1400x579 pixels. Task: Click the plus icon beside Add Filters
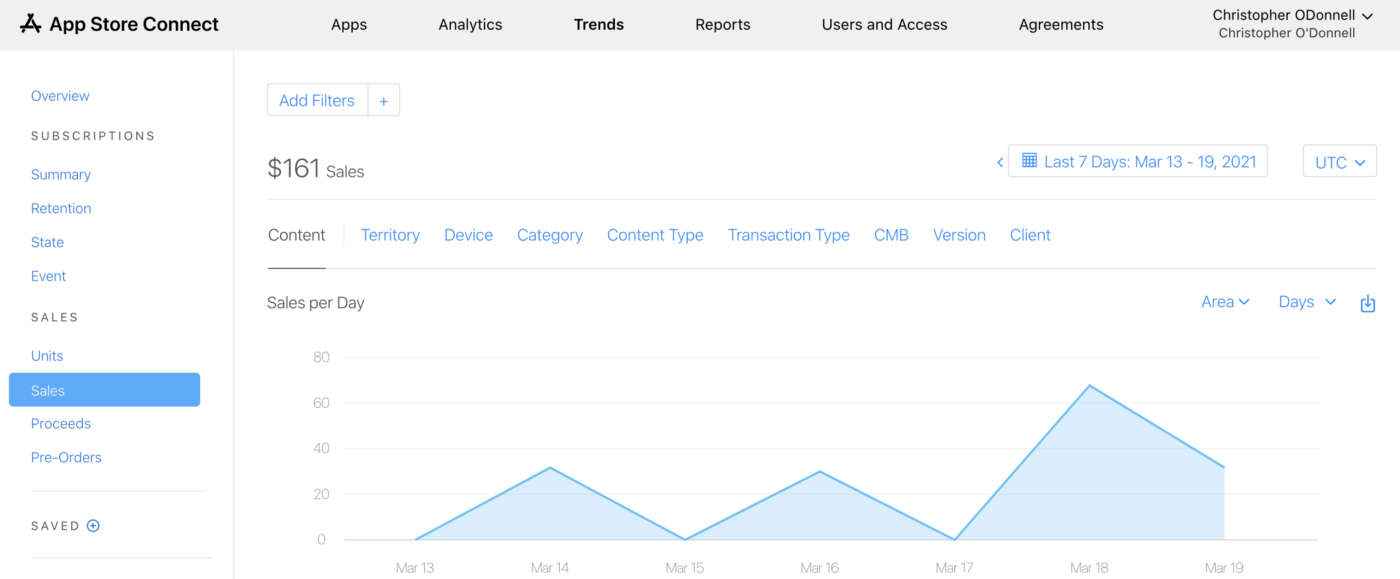[384, 100]
